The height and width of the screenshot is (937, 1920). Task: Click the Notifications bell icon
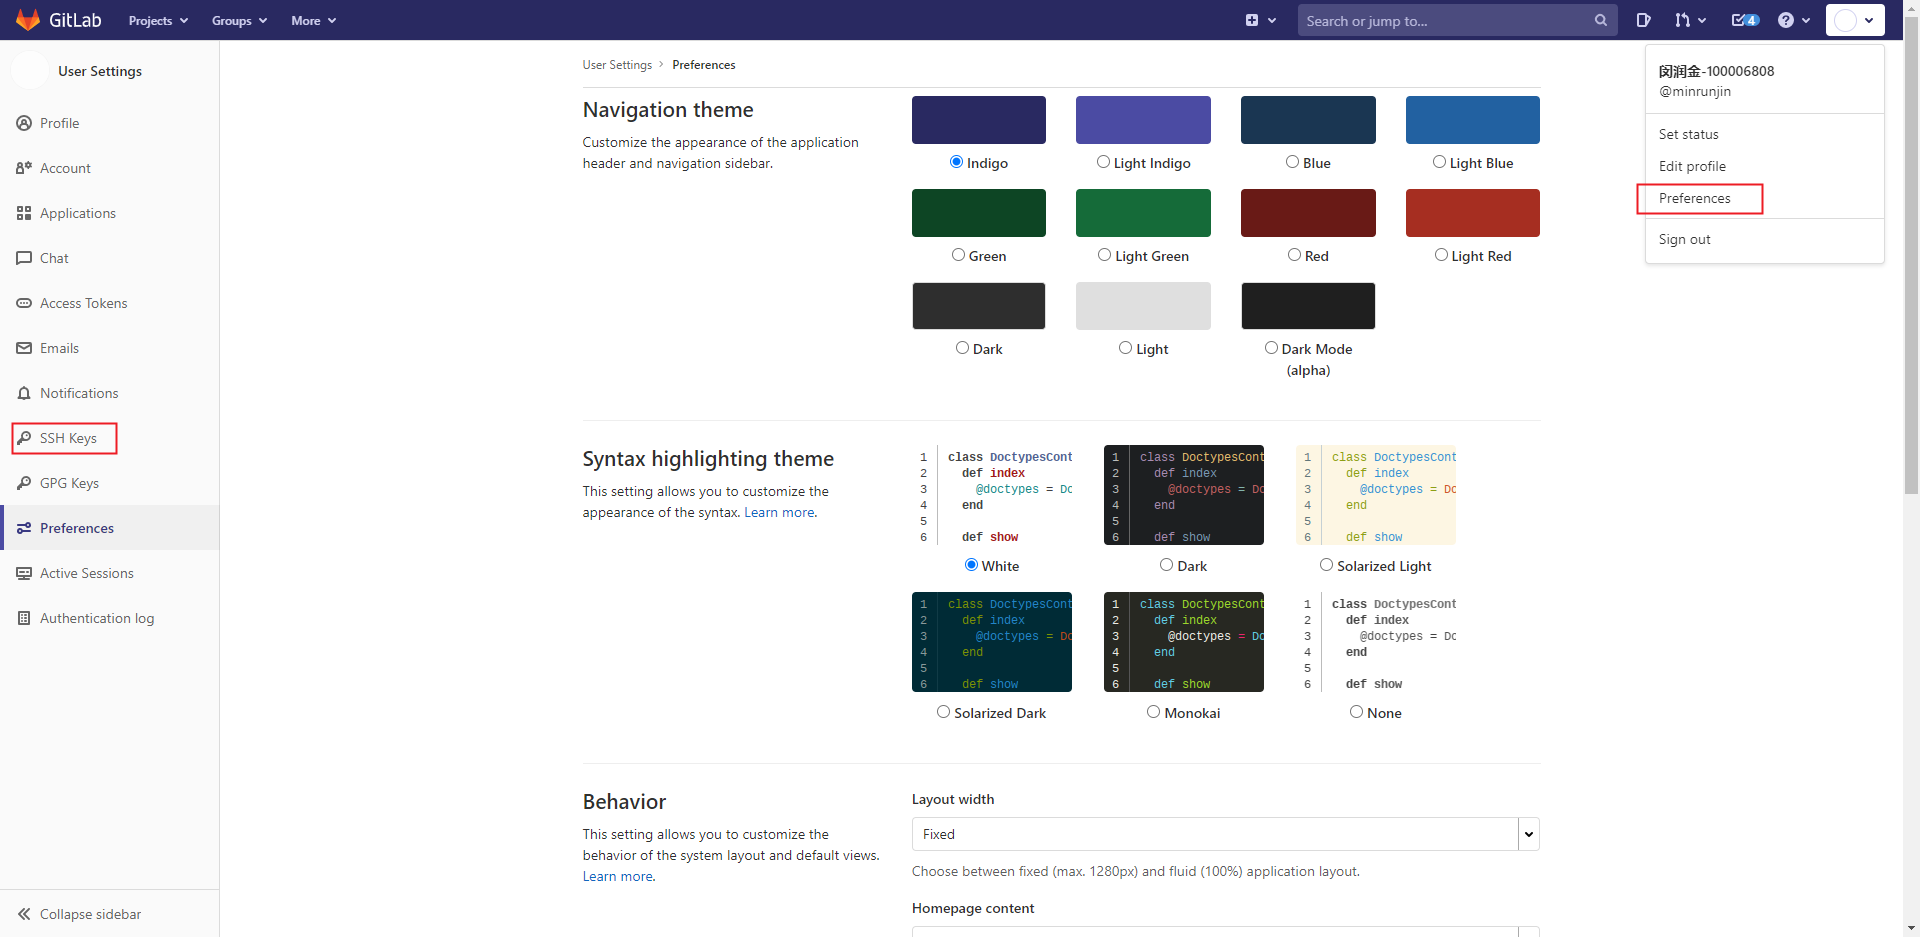click(x=24, y=393)
